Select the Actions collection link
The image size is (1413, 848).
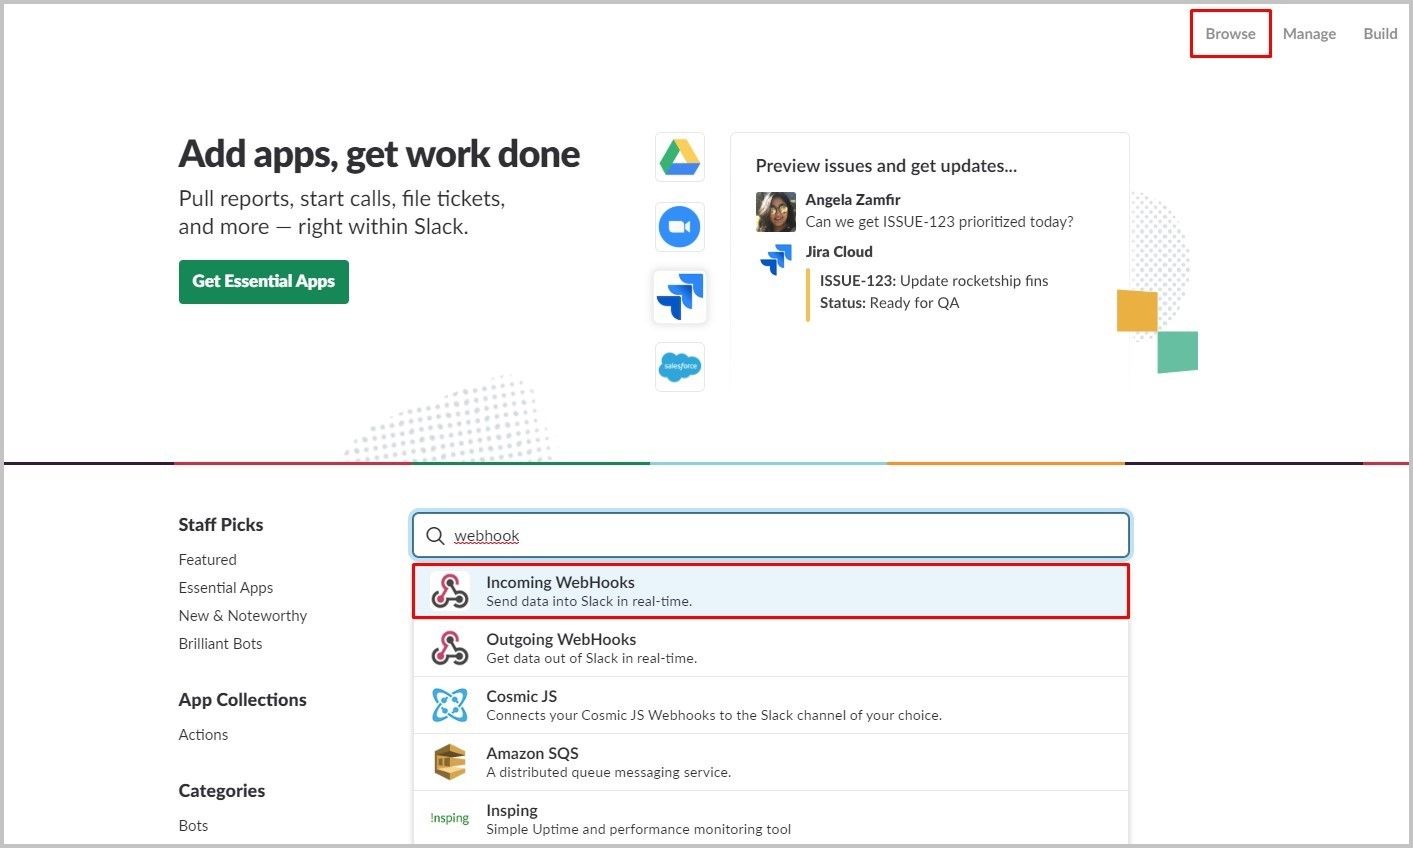tap(204, 735)
